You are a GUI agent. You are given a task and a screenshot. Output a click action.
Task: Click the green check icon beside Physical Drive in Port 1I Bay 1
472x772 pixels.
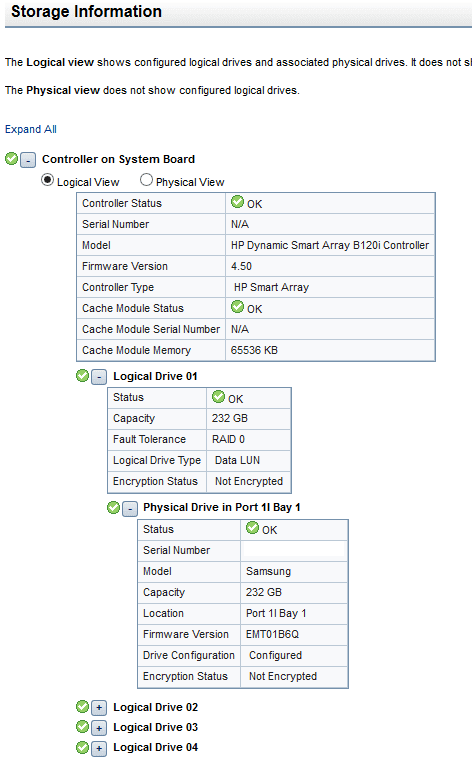pos(113,507)
